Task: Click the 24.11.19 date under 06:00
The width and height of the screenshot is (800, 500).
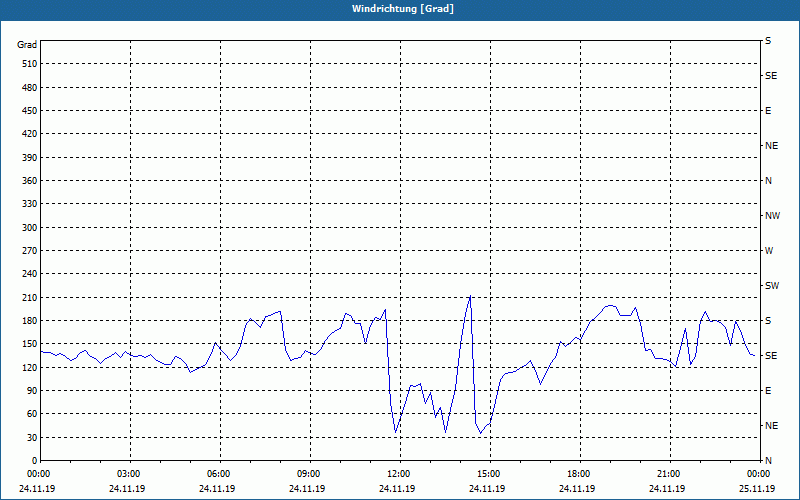Action: point(217,489)
